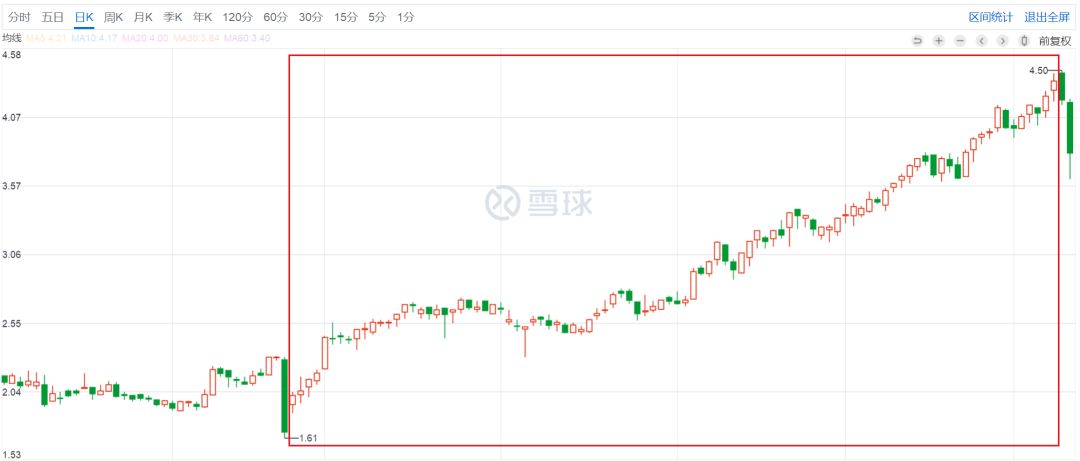Zoom in the K-line chart with plus icon
Viewport: 1080px width, 461px height.
point(938,41)
